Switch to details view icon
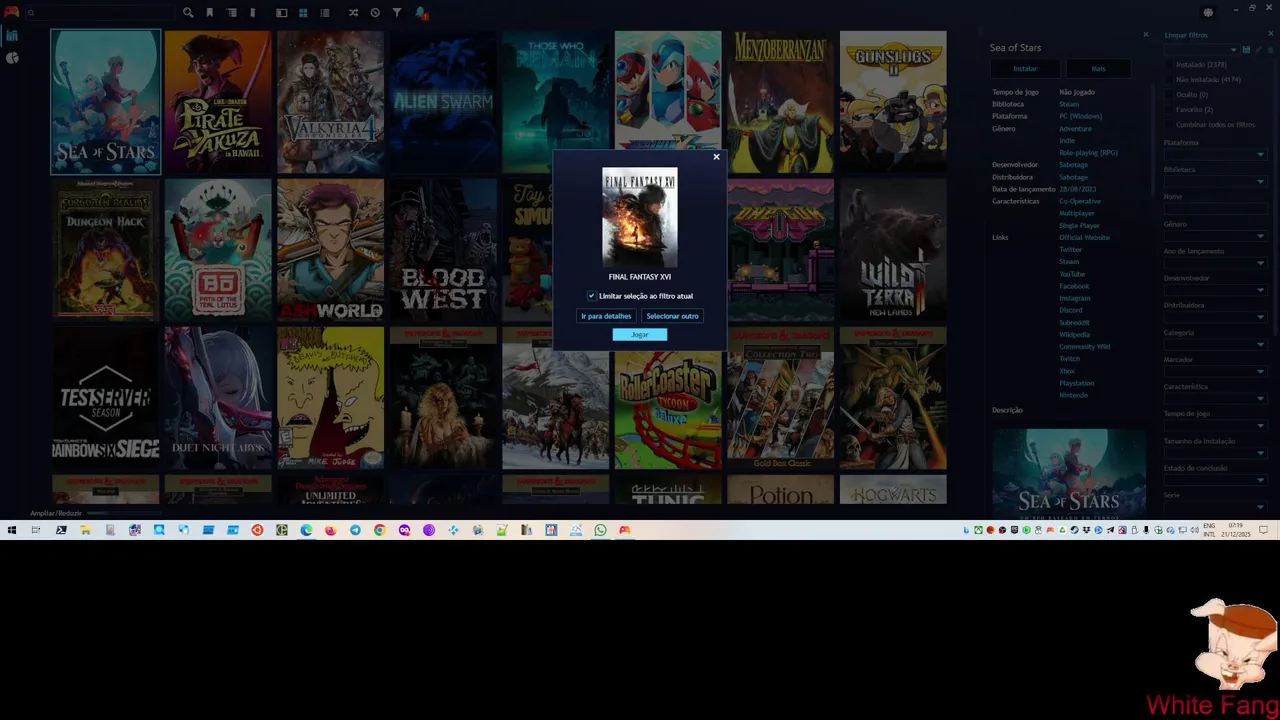This screenshot has height=720, width=1280. (x=282, y=13)
